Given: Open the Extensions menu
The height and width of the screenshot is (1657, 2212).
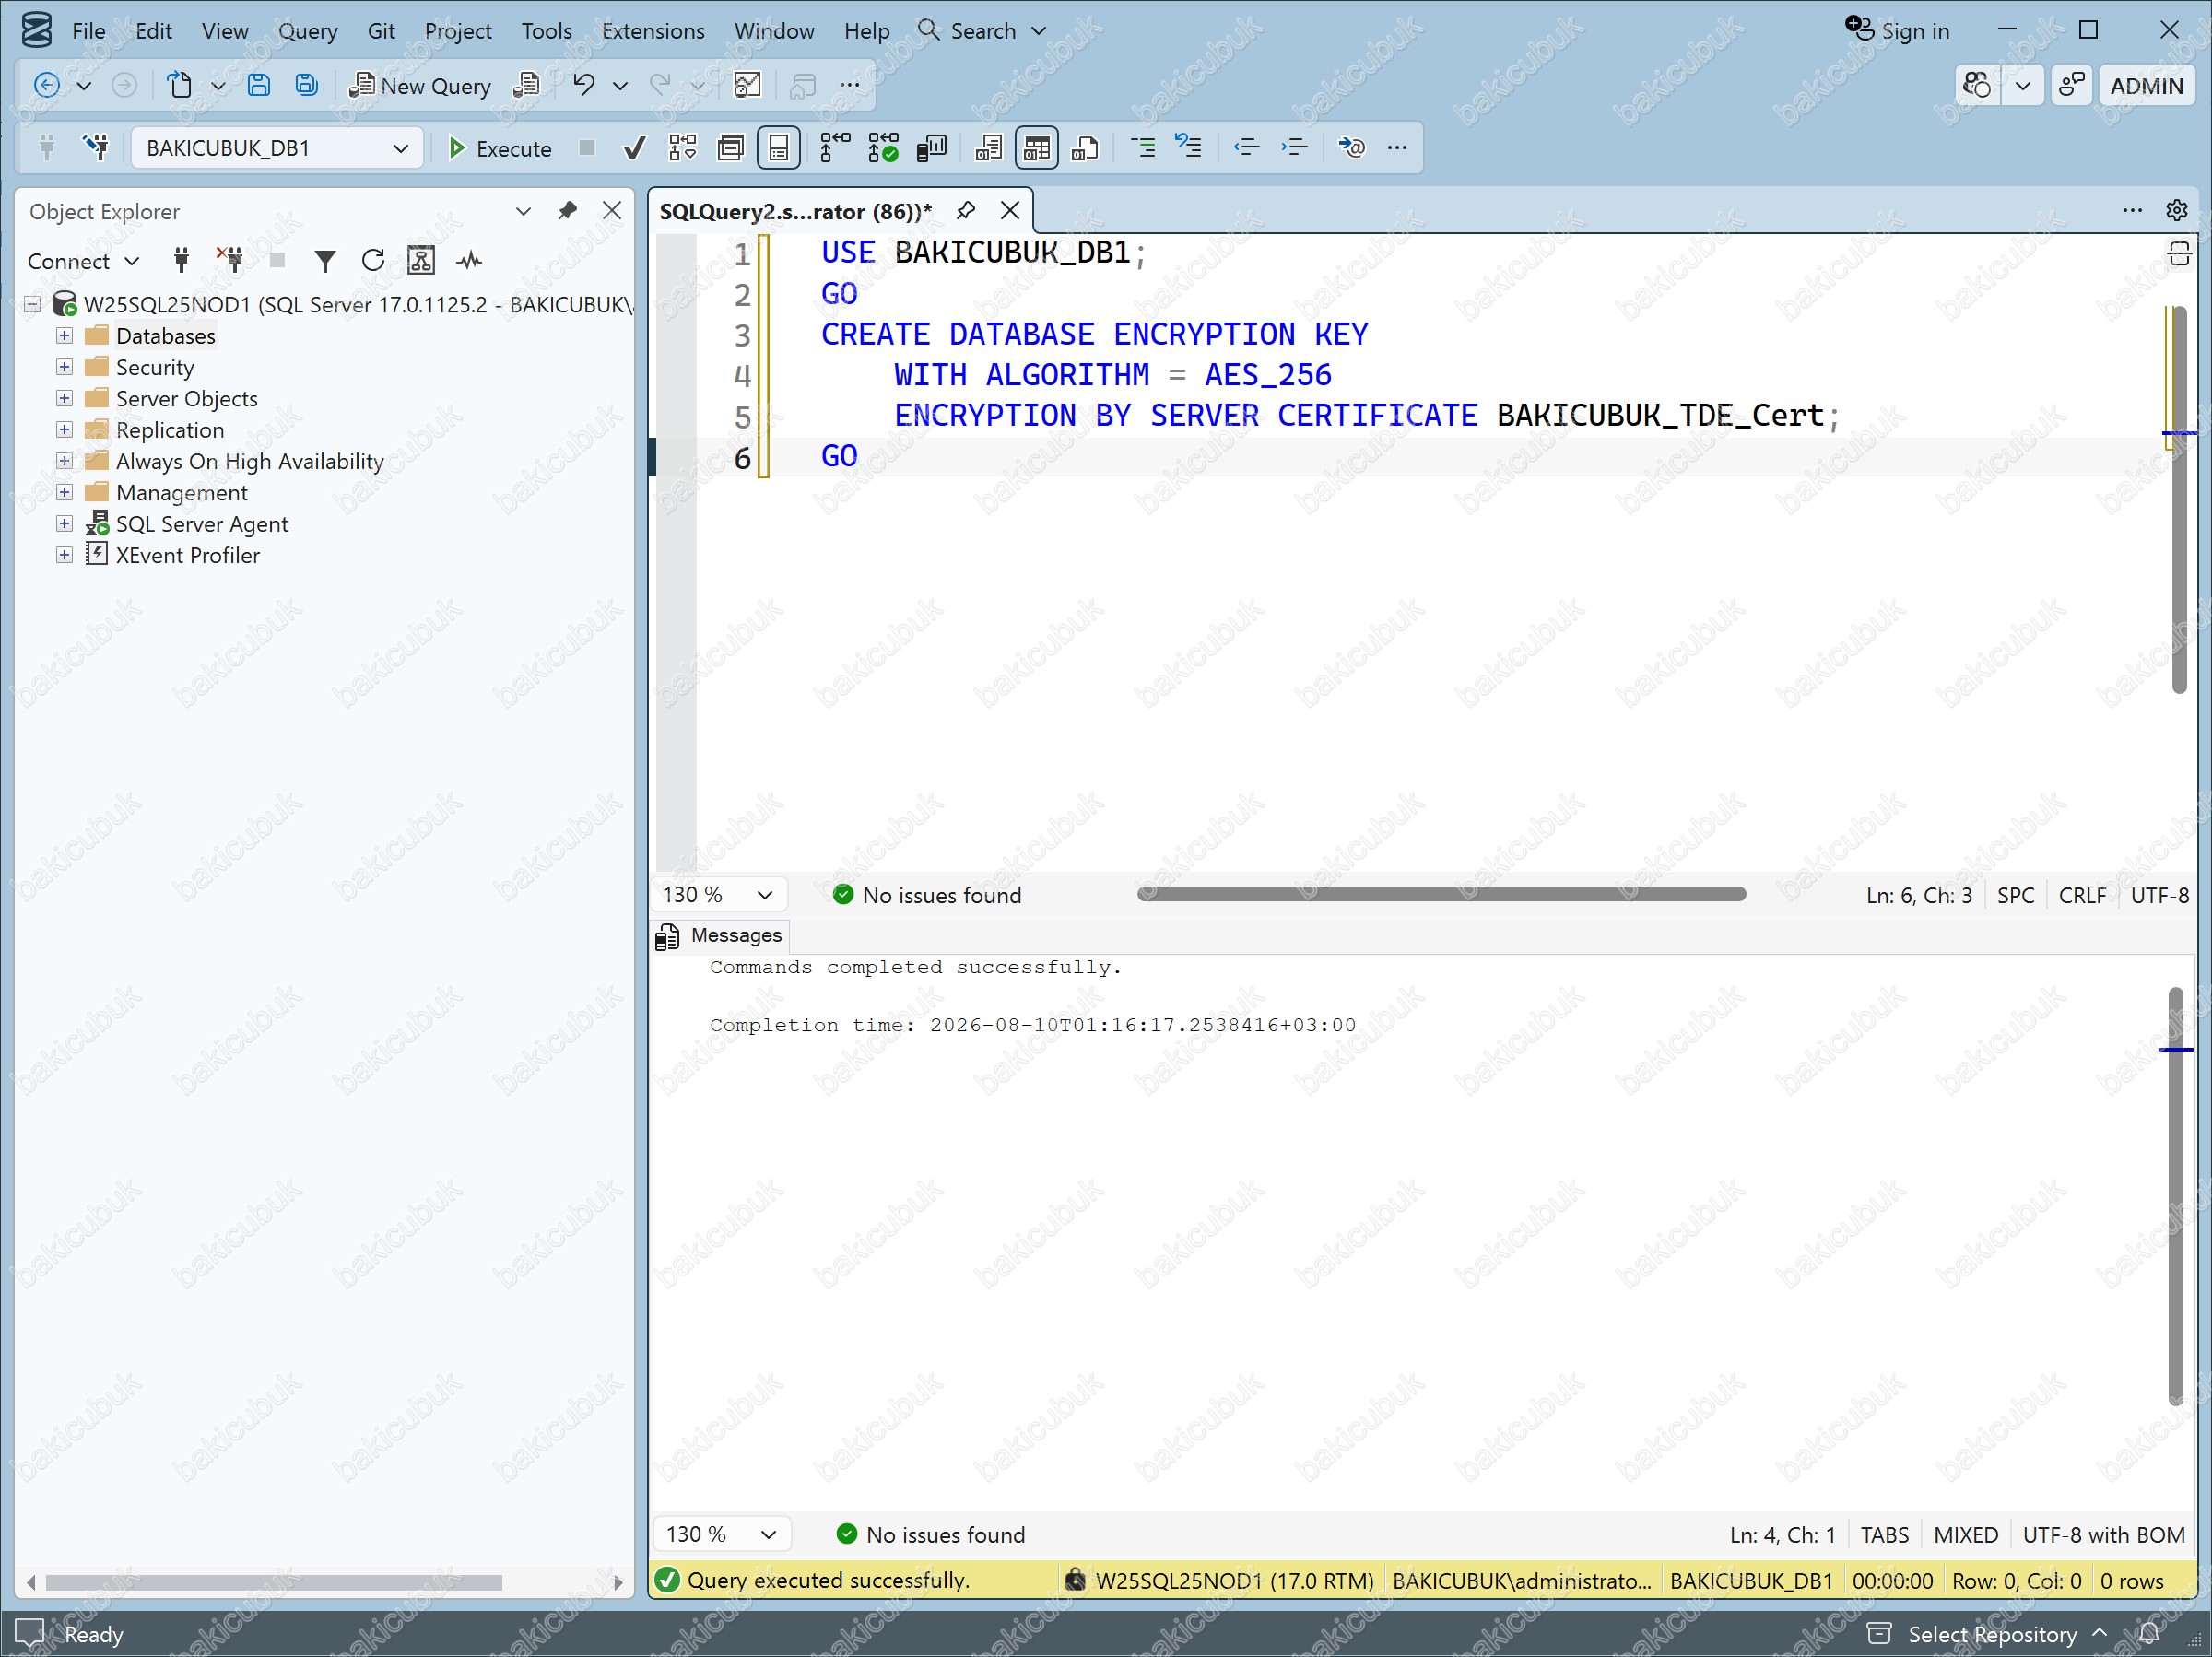Looking at the screenshot, I should (653, 31).
